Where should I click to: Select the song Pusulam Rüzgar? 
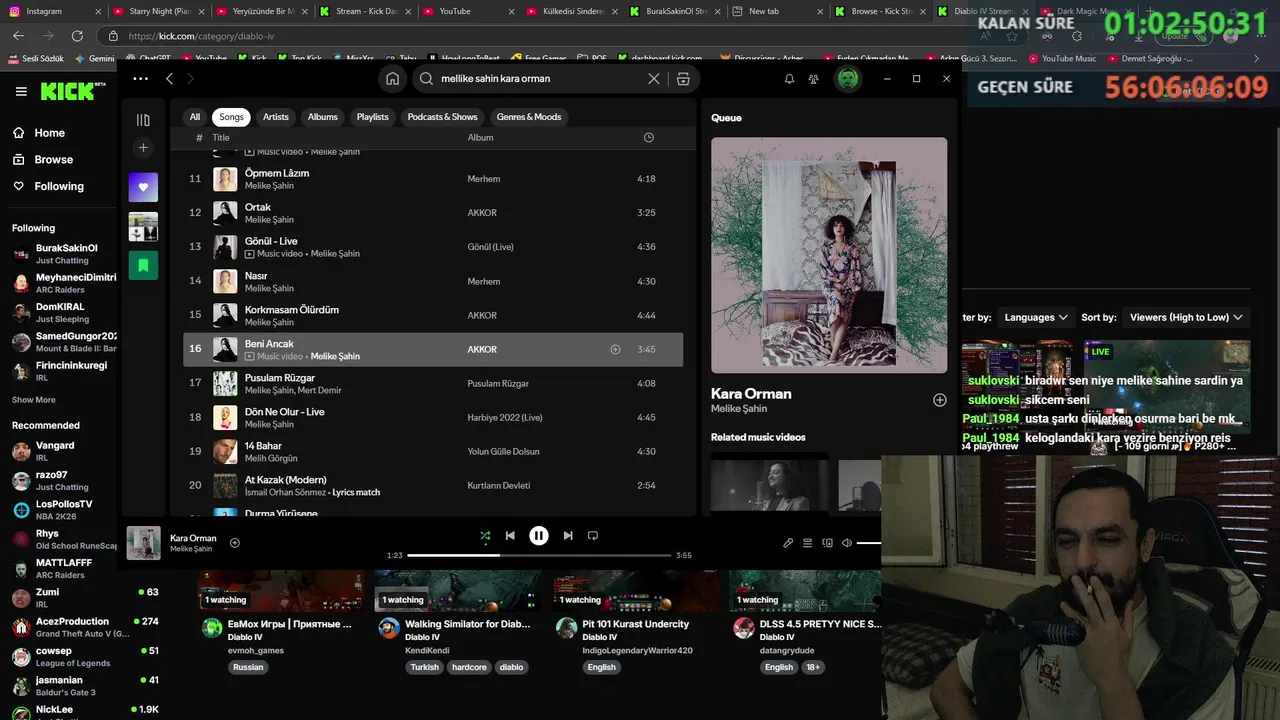tap(433, 383)
